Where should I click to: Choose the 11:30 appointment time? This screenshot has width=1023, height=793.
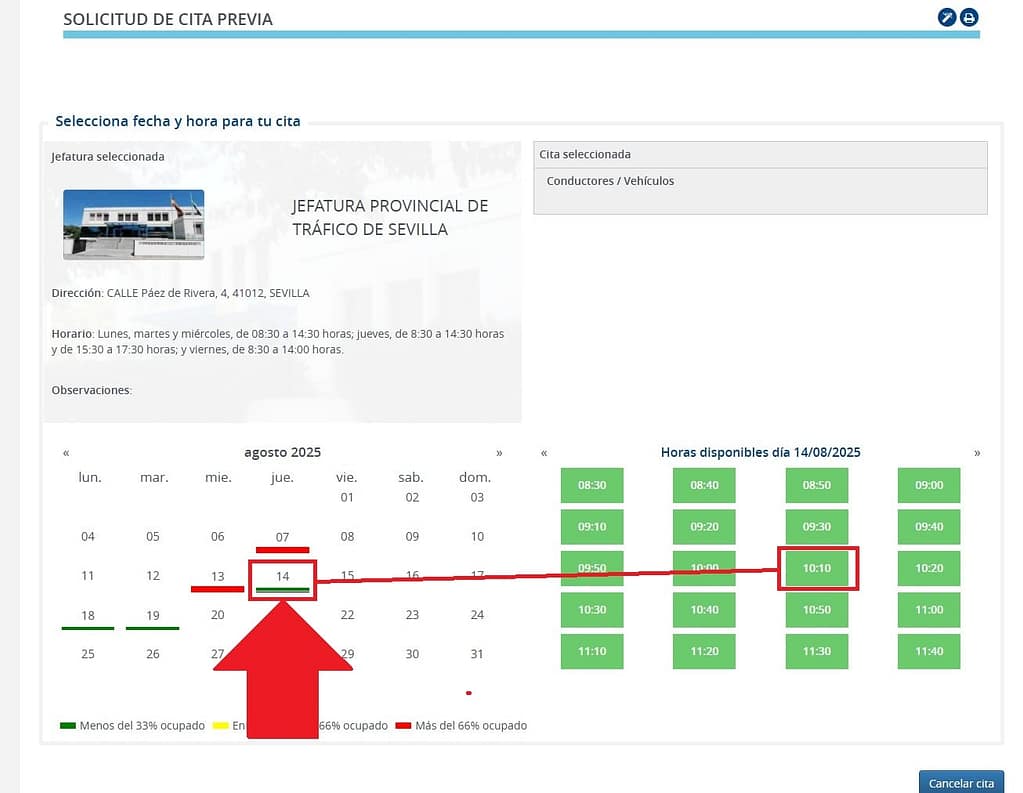(816, 651)
